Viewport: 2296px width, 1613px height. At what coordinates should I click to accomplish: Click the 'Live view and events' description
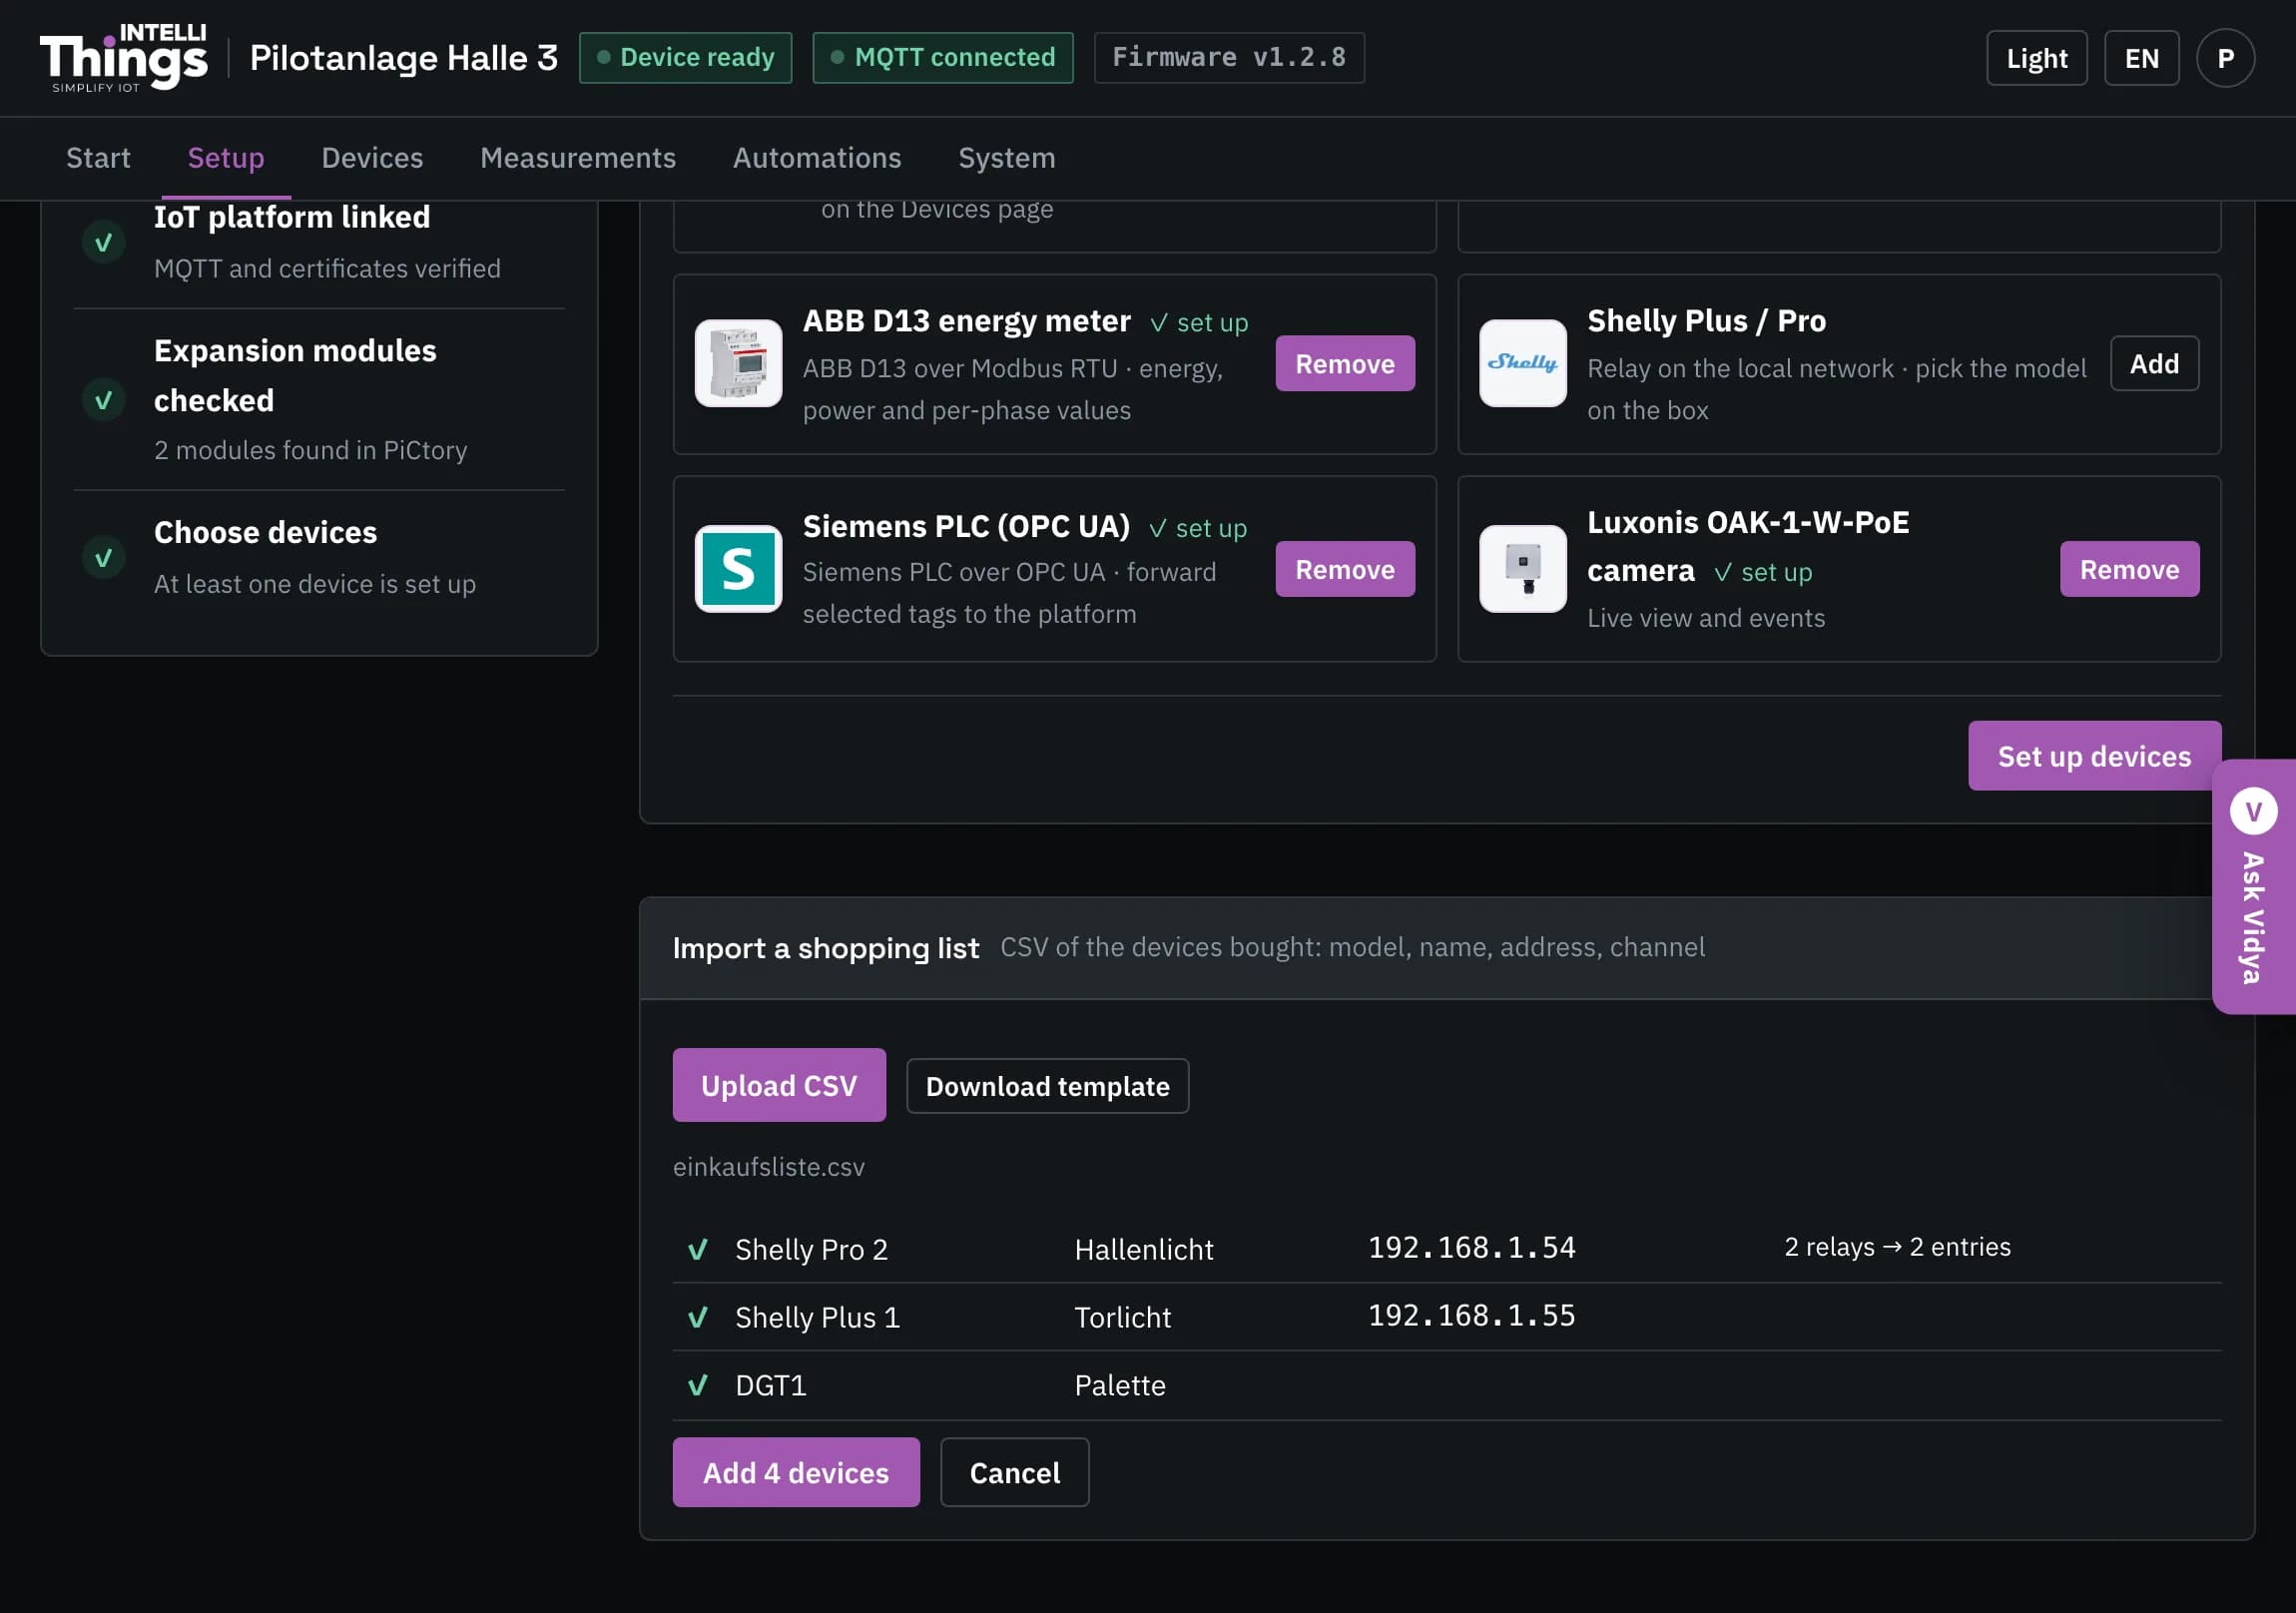1706,618
